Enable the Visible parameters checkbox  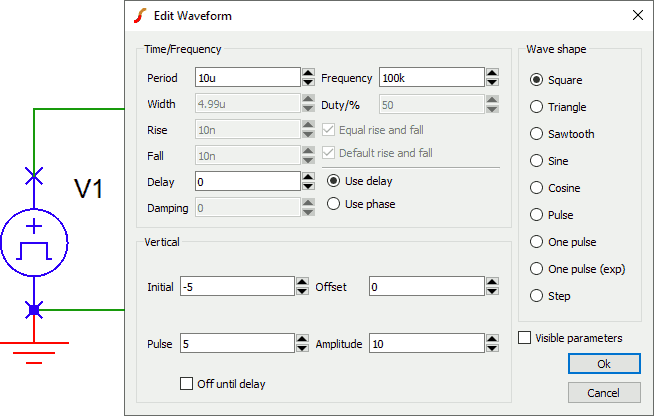525,338
